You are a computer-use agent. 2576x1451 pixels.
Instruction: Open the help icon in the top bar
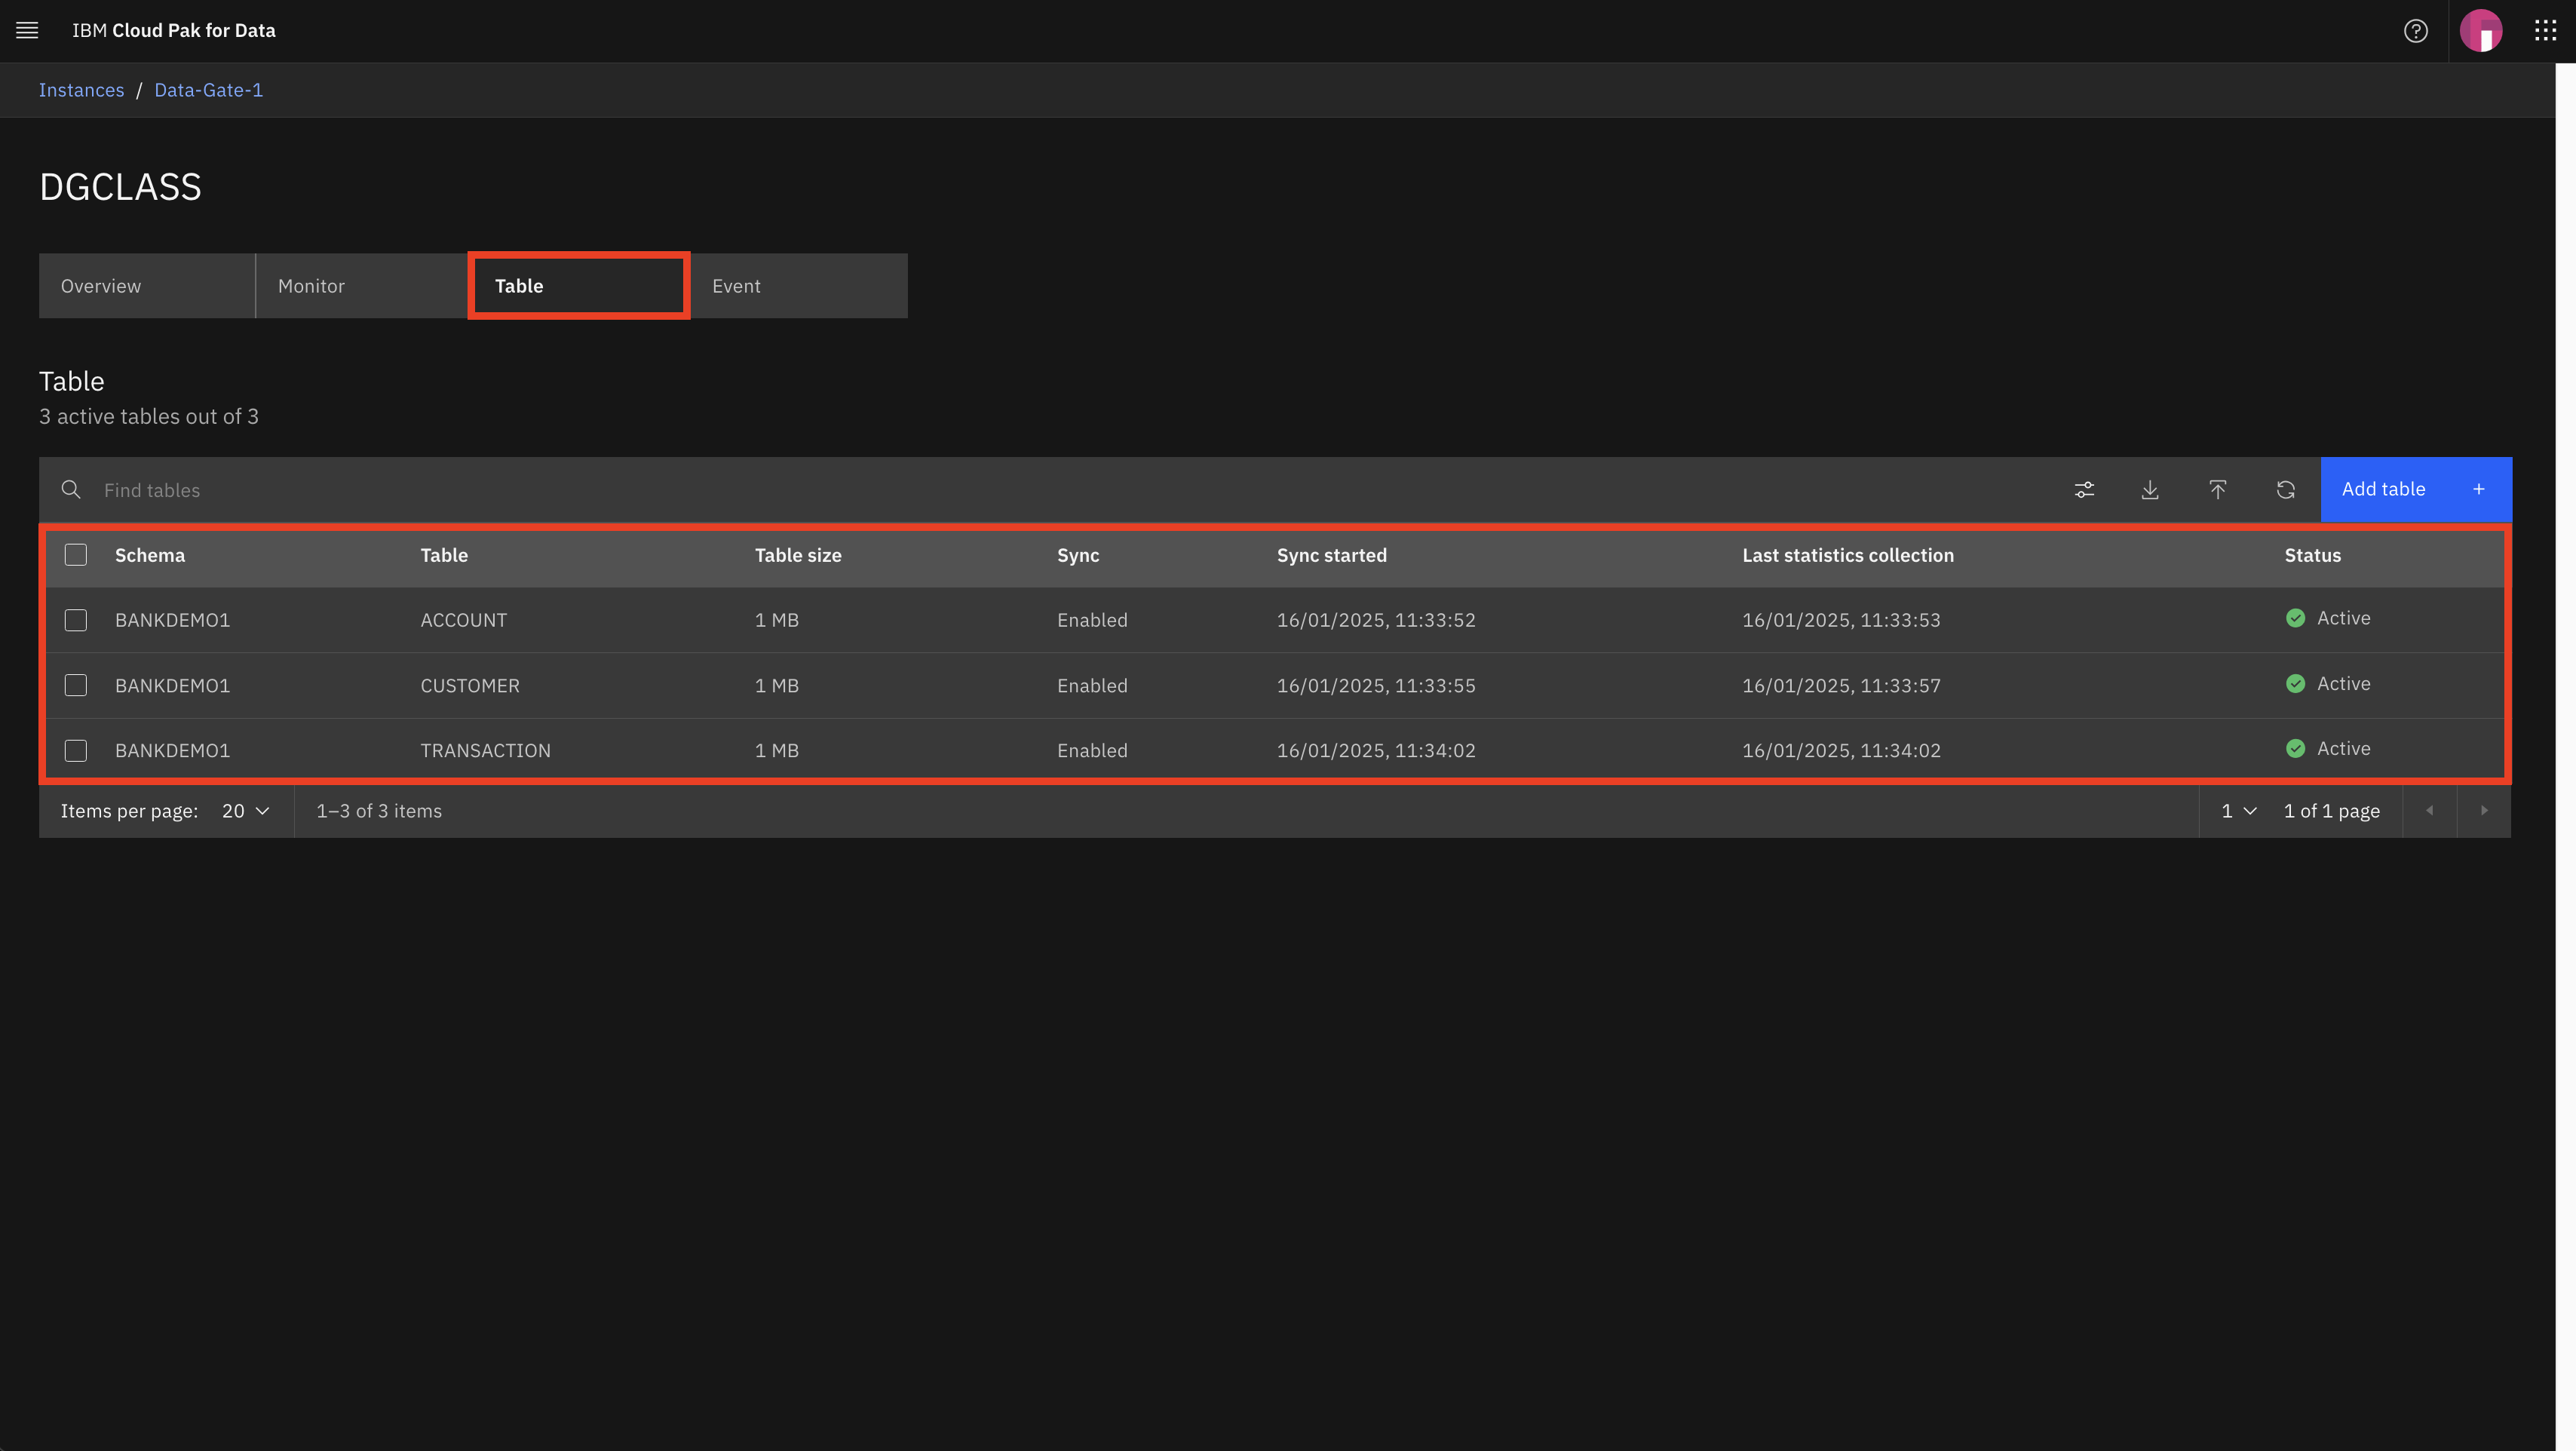[2416, 30]
